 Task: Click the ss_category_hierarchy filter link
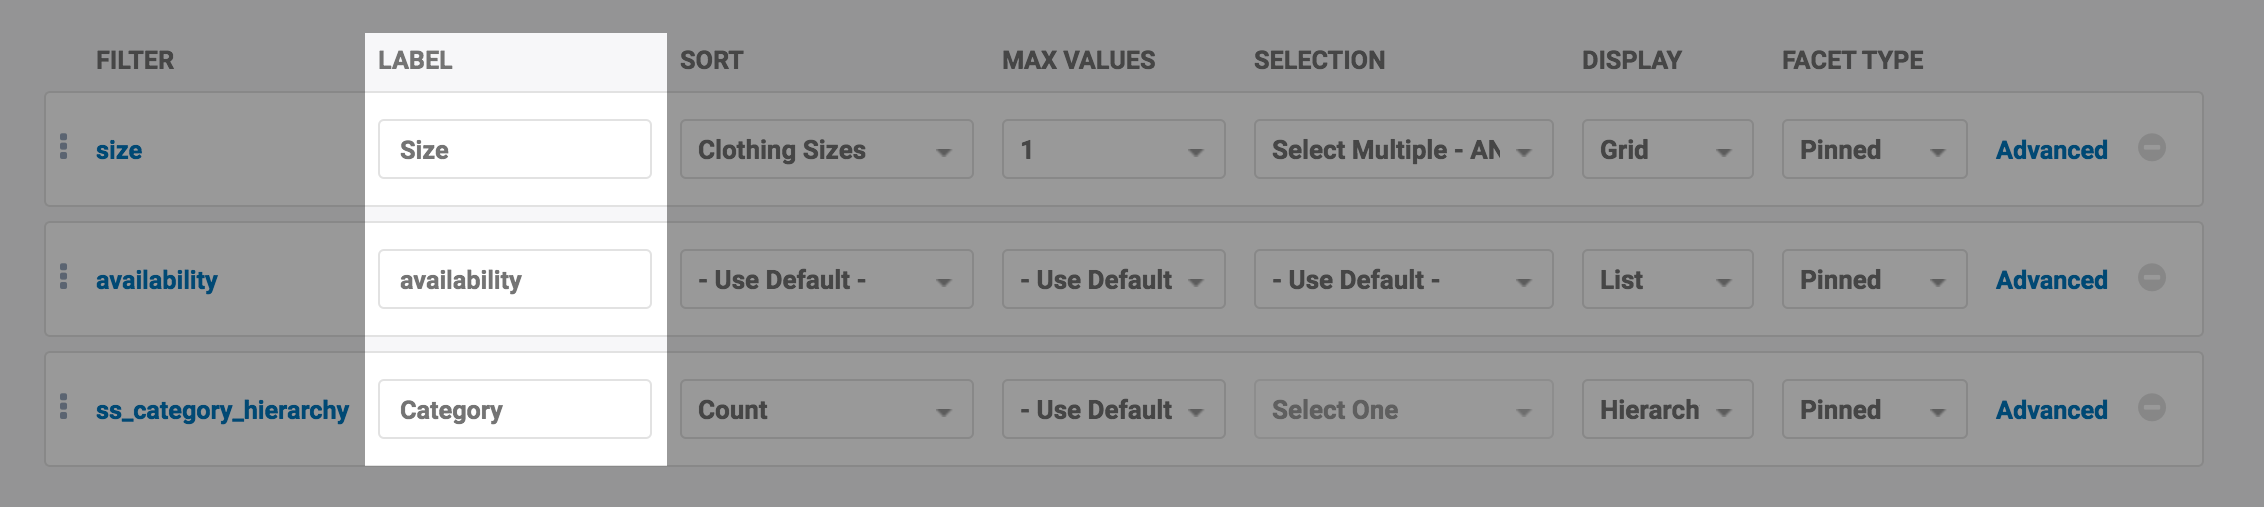(x=222, y=410)
